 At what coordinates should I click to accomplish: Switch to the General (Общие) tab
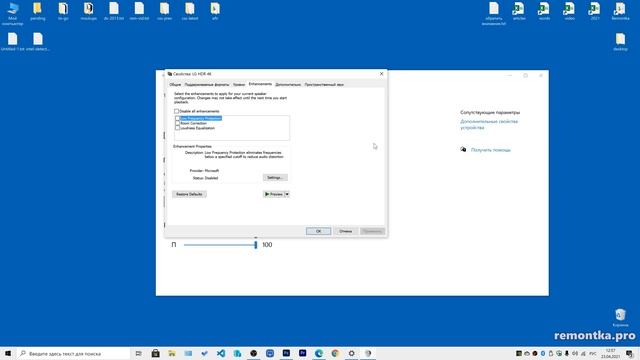point(175,84)
